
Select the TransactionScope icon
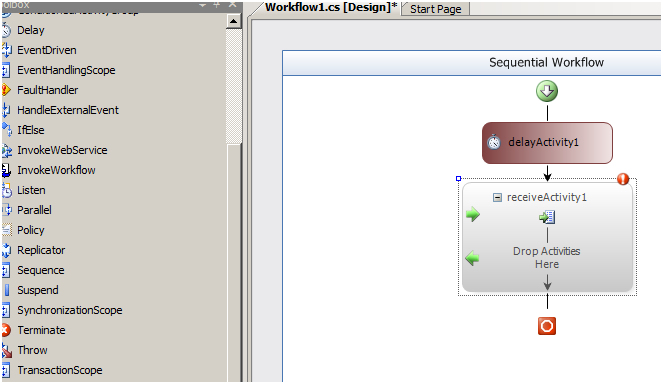[x=6, y=370]
